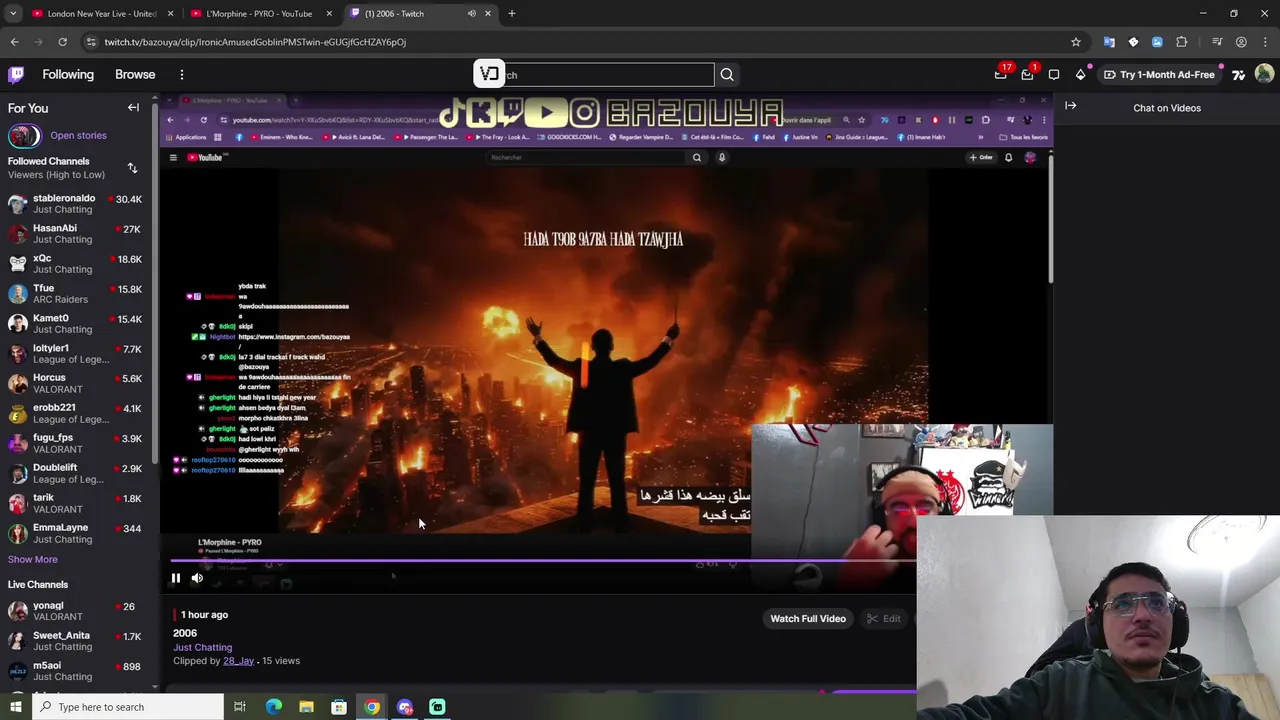Open Chrome profile icon
Viewport: 1280px width, 720px height.
1241,42
